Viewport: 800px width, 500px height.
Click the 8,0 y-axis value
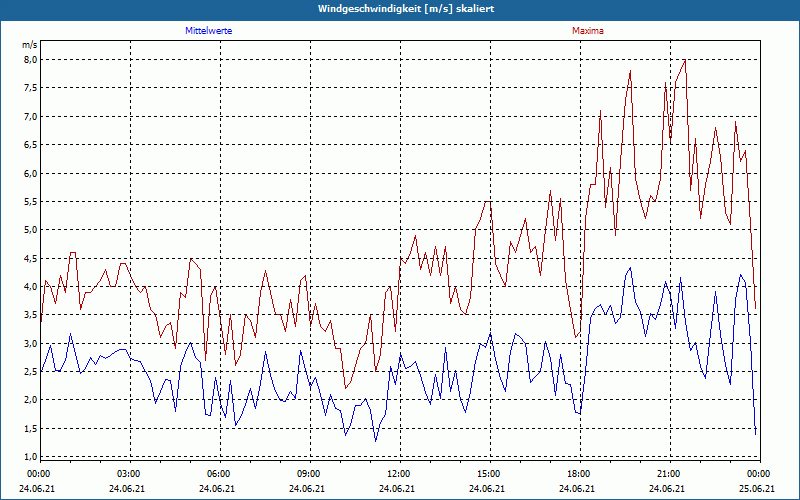(31, 60)
